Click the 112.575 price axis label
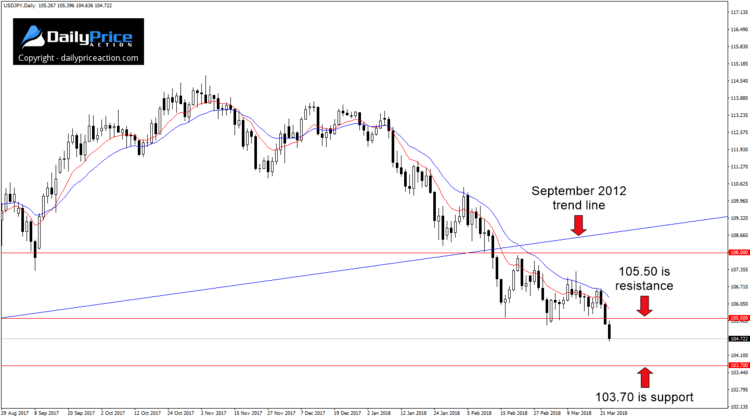The image size is (750, 419). click(739, 132)
